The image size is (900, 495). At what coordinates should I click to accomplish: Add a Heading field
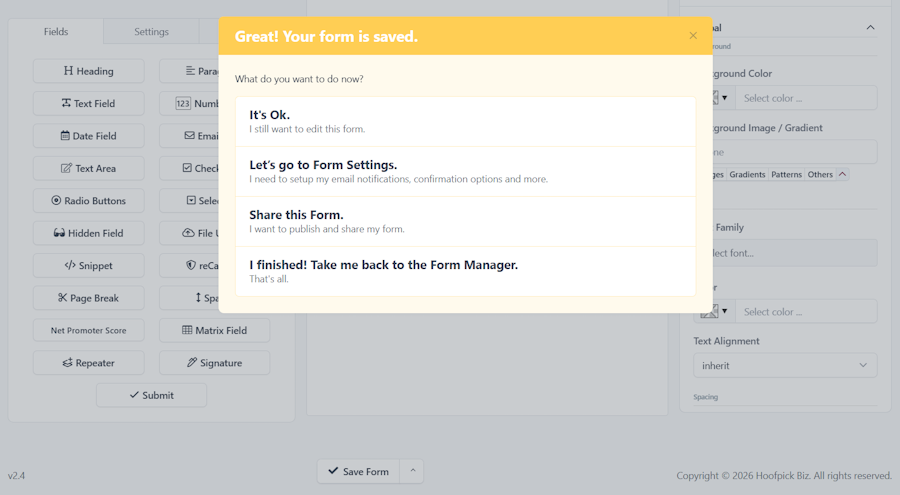tap(88, 71)
